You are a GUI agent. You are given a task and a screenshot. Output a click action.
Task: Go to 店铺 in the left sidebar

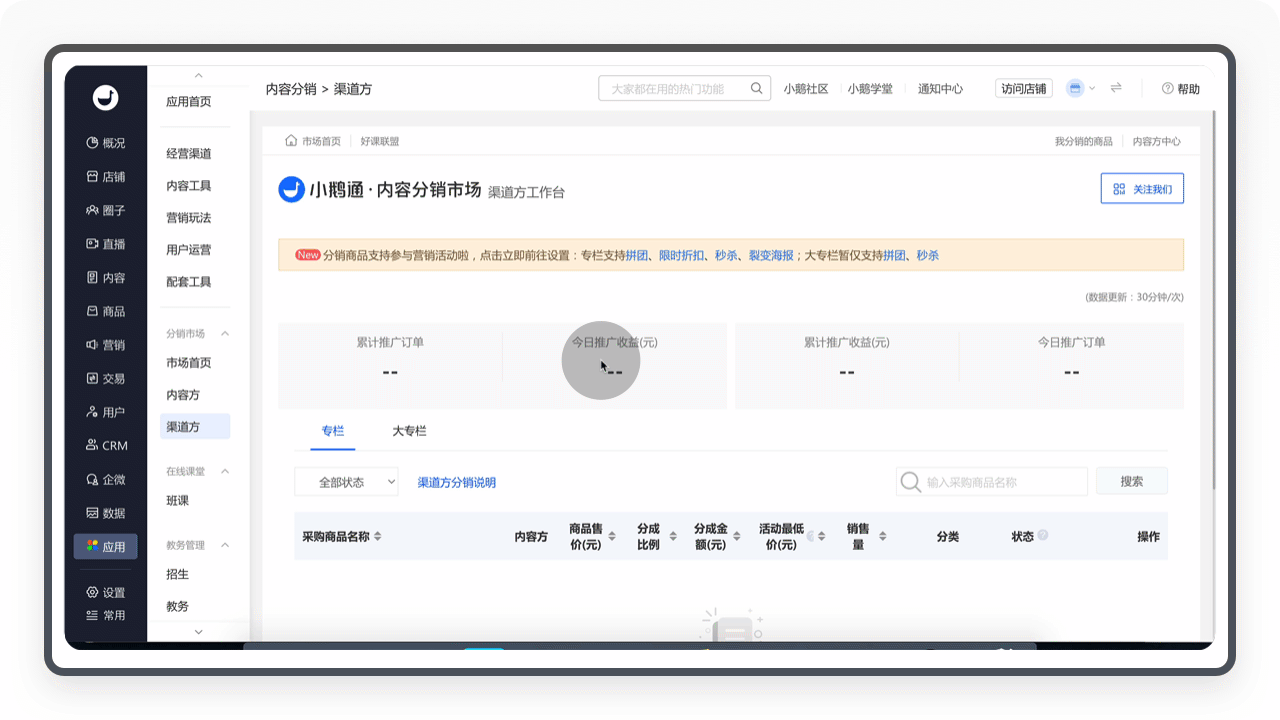tap(105, 177)
